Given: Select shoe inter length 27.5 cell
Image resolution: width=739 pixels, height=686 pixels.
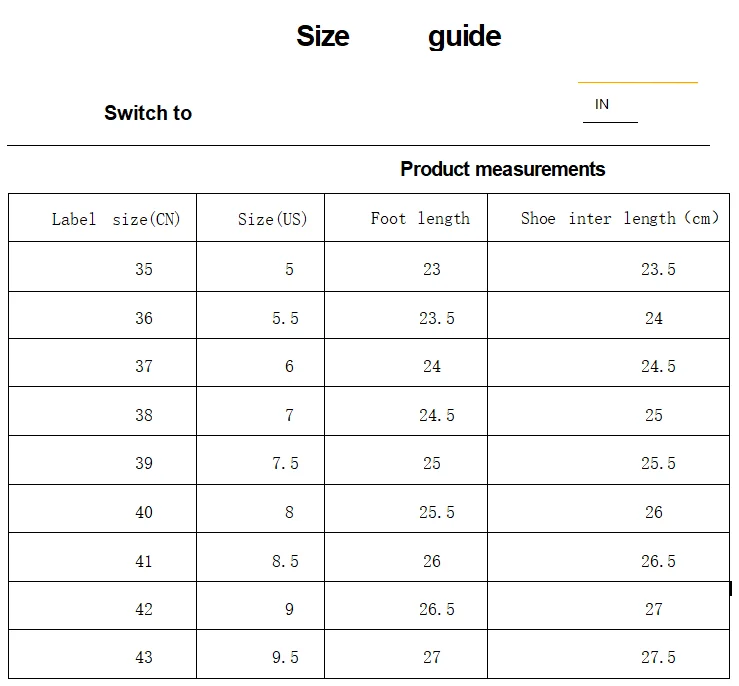Looking at the screenshot, I should click(608, 654).
